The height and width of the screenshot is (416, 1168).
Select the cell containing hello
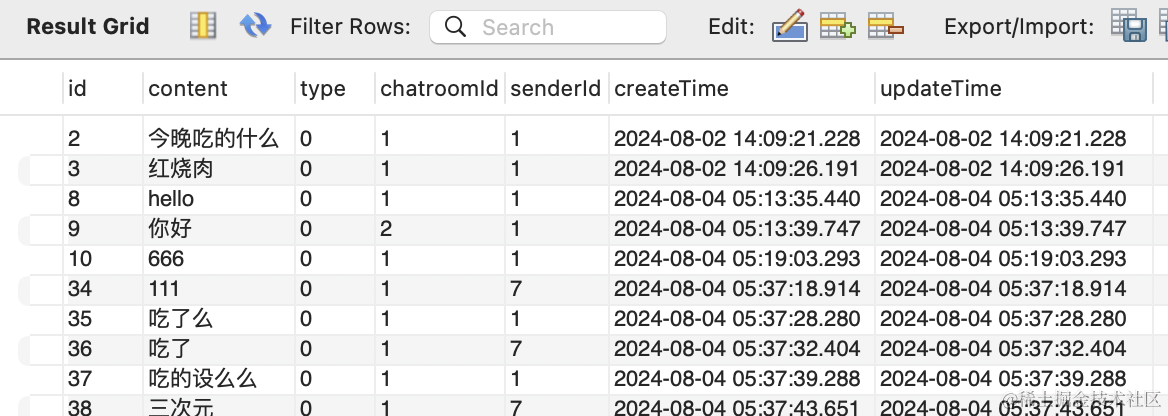coord(171,199)
